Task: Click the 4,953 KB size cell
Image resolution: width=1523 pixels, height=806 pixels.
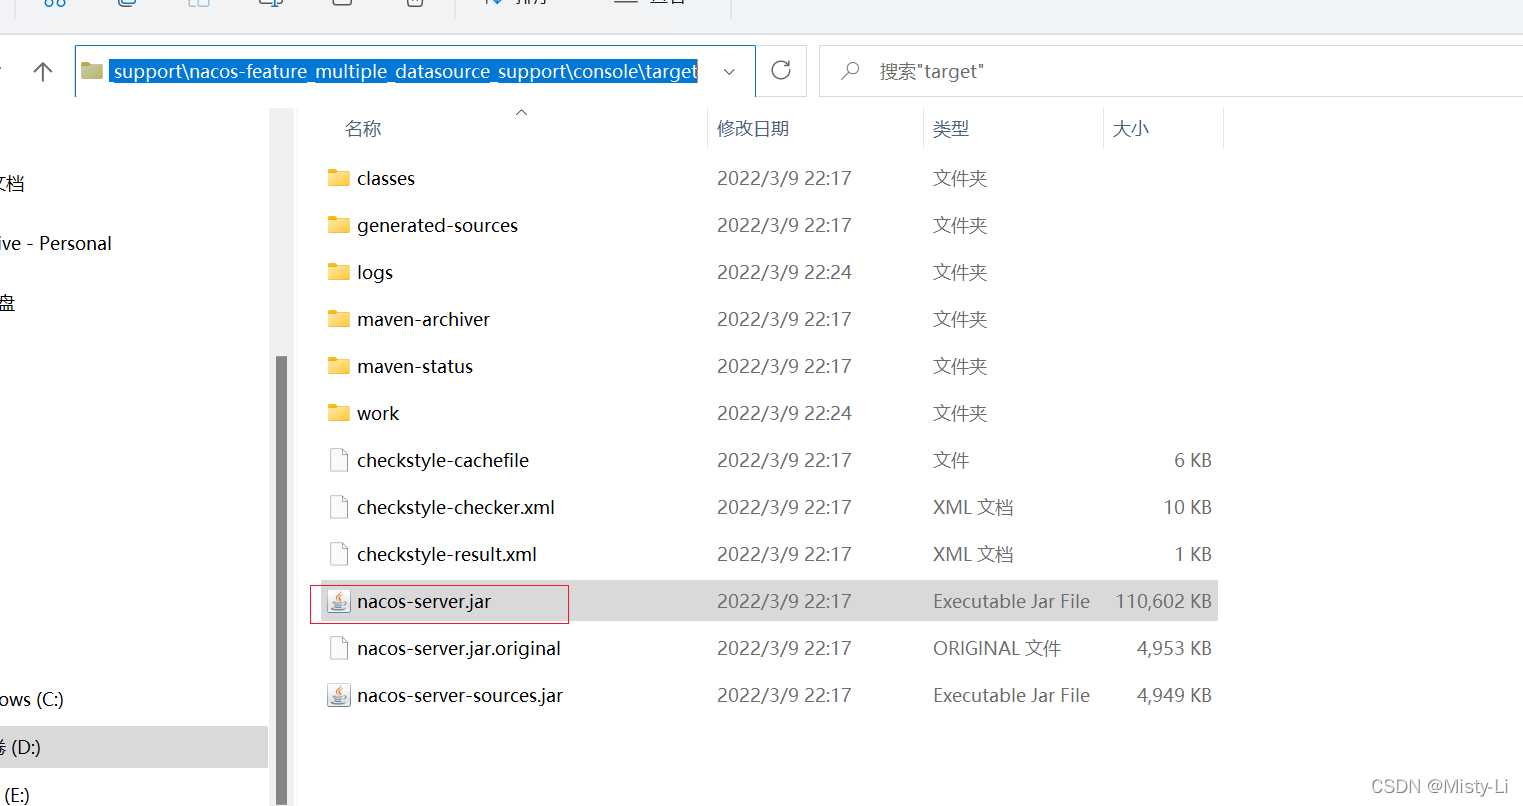Action: click(1174, 648)
